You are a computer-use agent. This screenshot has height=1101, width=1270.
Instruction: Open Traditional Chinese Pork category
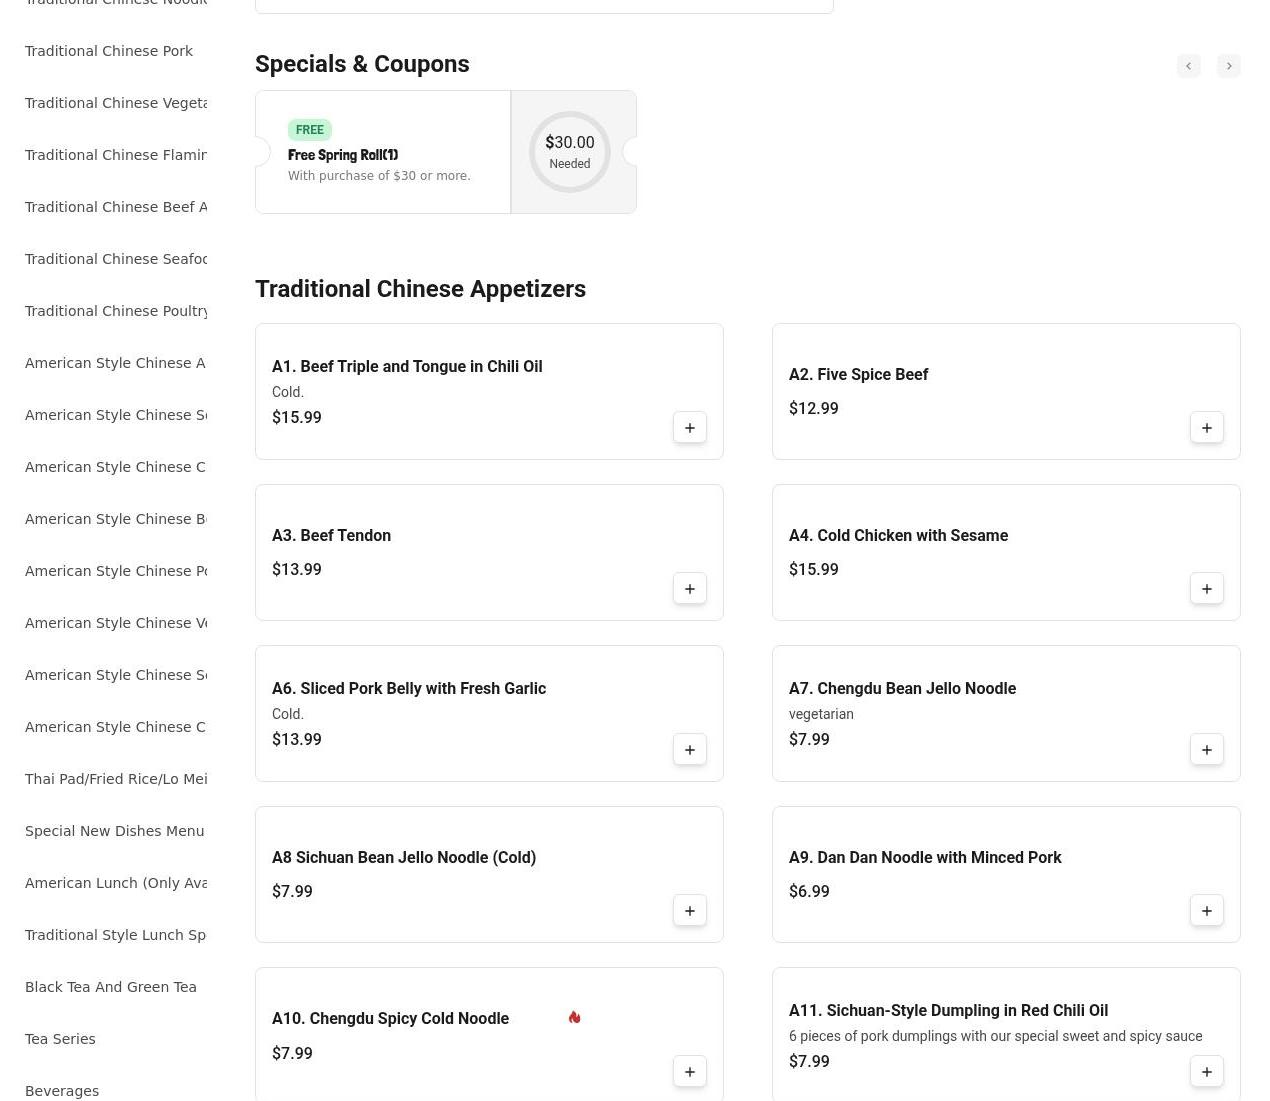109,51
